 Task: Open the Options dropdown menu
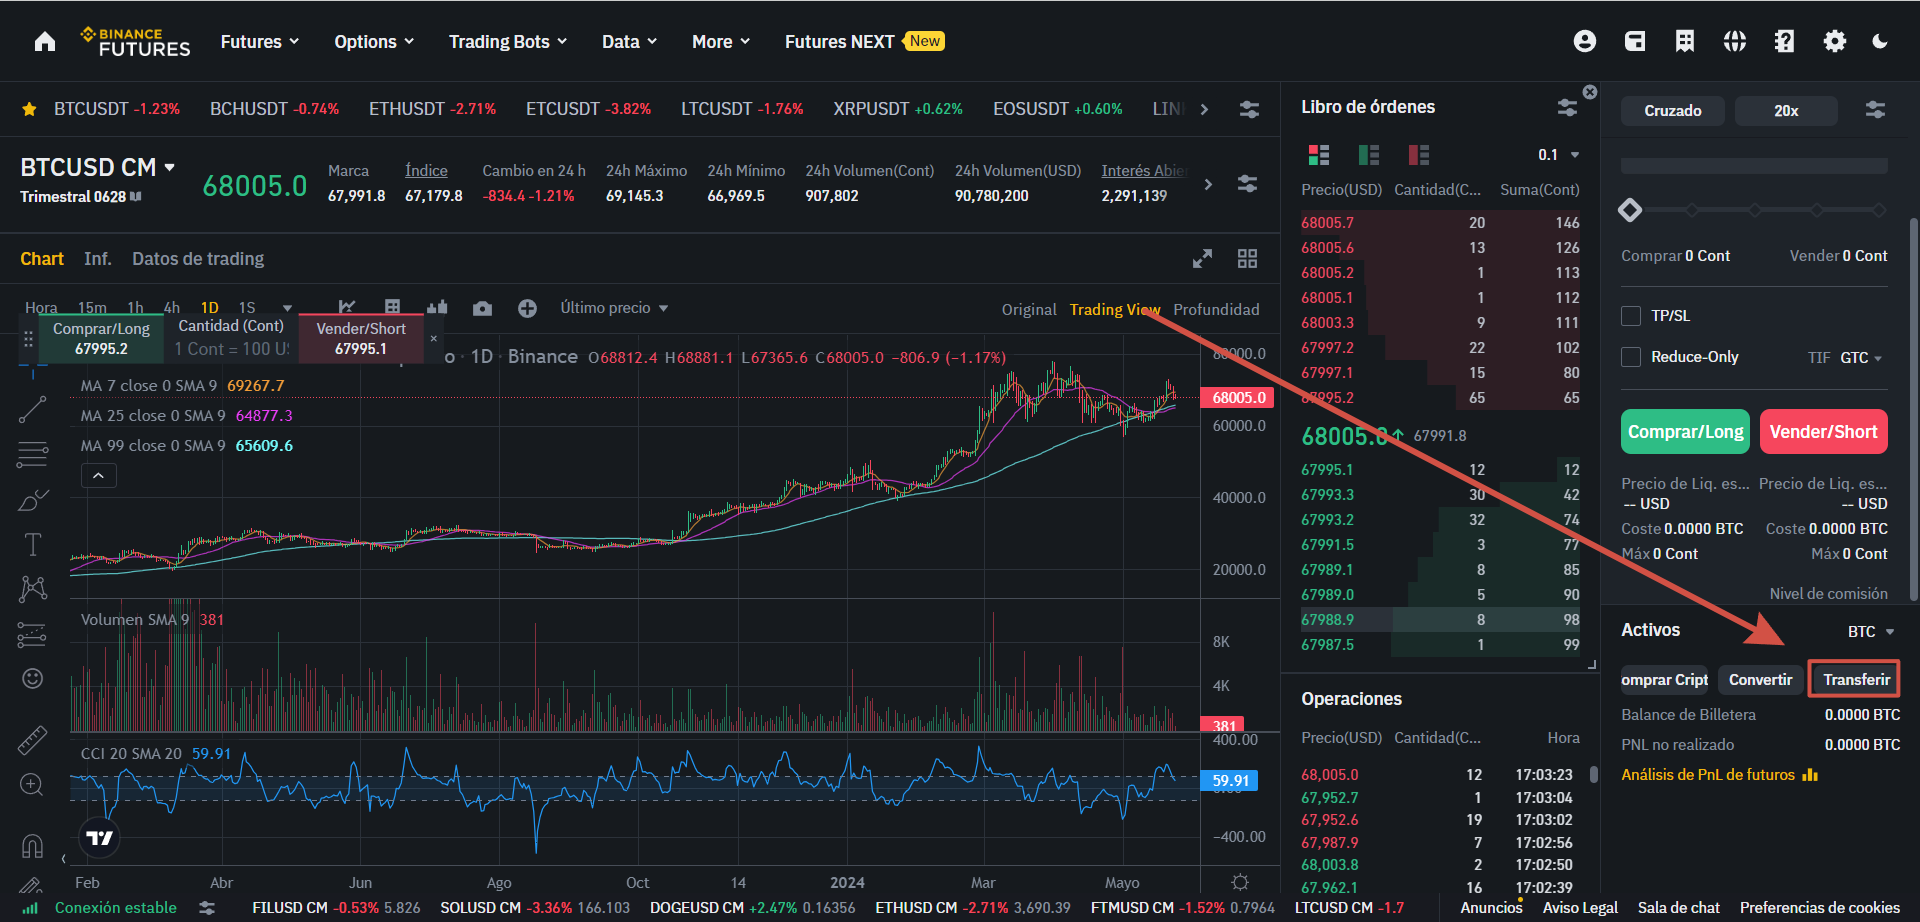[374, 42]
